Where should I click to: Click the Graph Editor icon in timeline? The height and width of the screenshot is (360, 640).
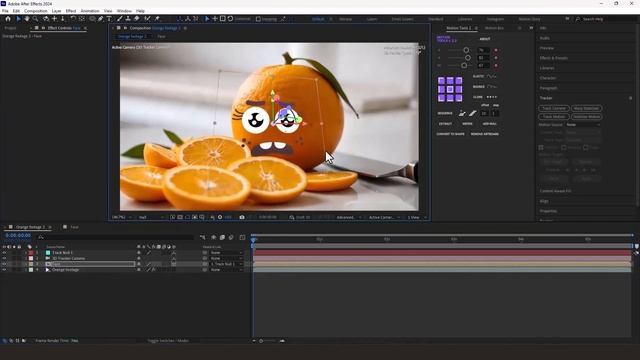click(x=242, y=237)
